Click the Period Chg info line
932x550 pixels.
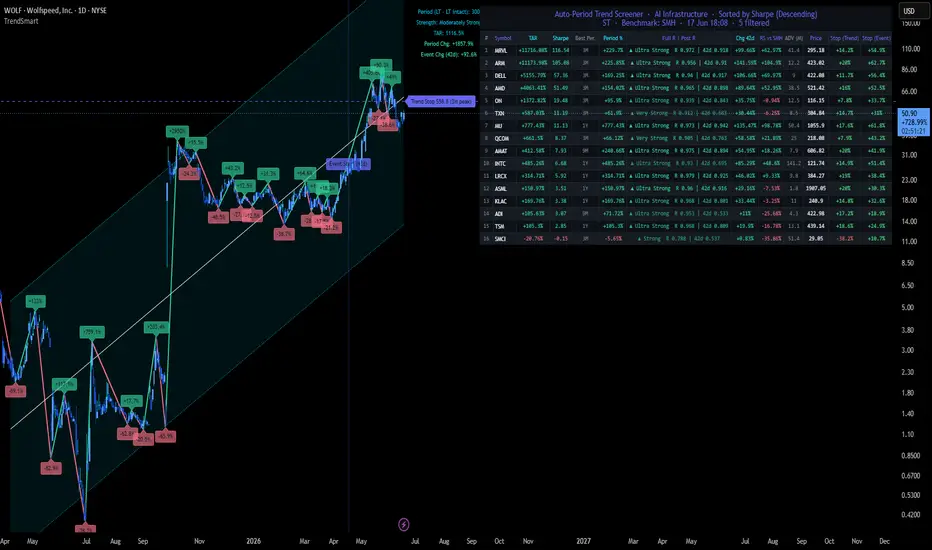point(449,44)
